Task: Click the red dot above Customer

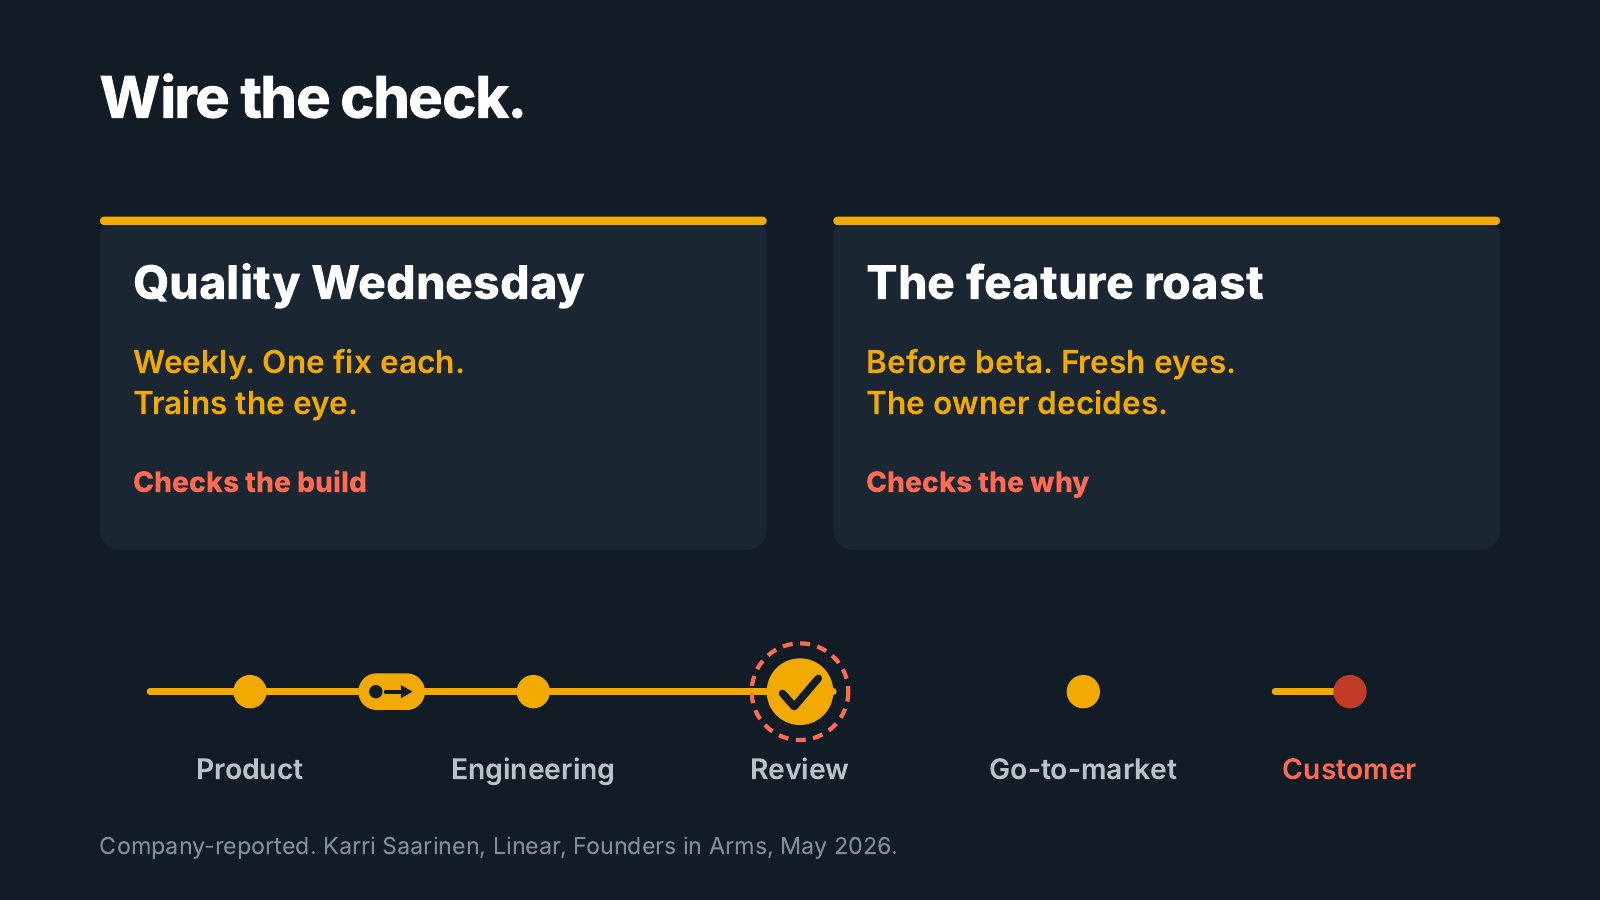Action: coord(1350,691)
